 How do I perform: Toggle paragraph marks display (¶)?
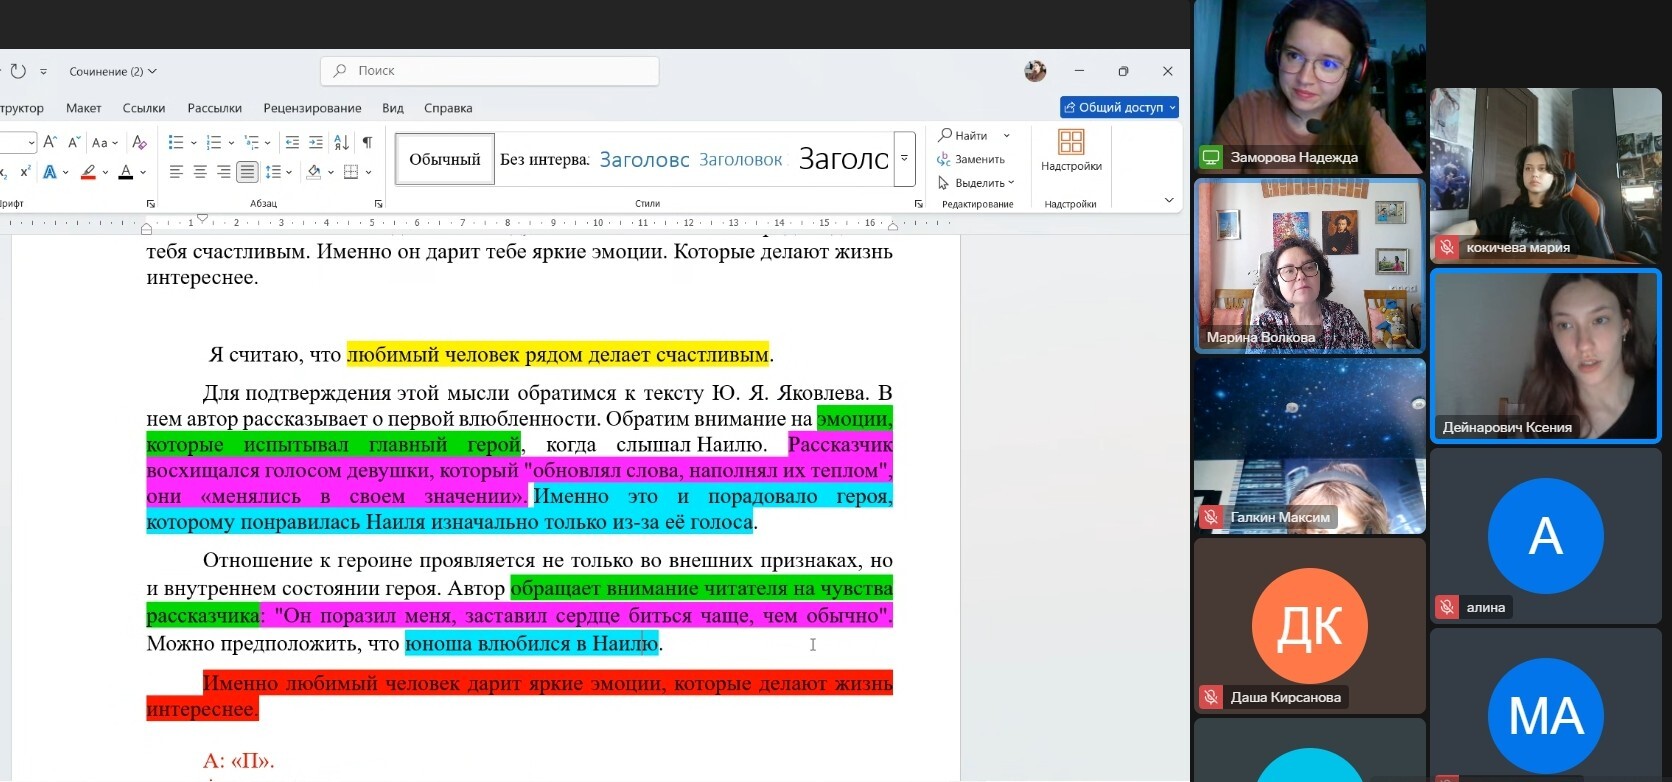click(367, 142)
